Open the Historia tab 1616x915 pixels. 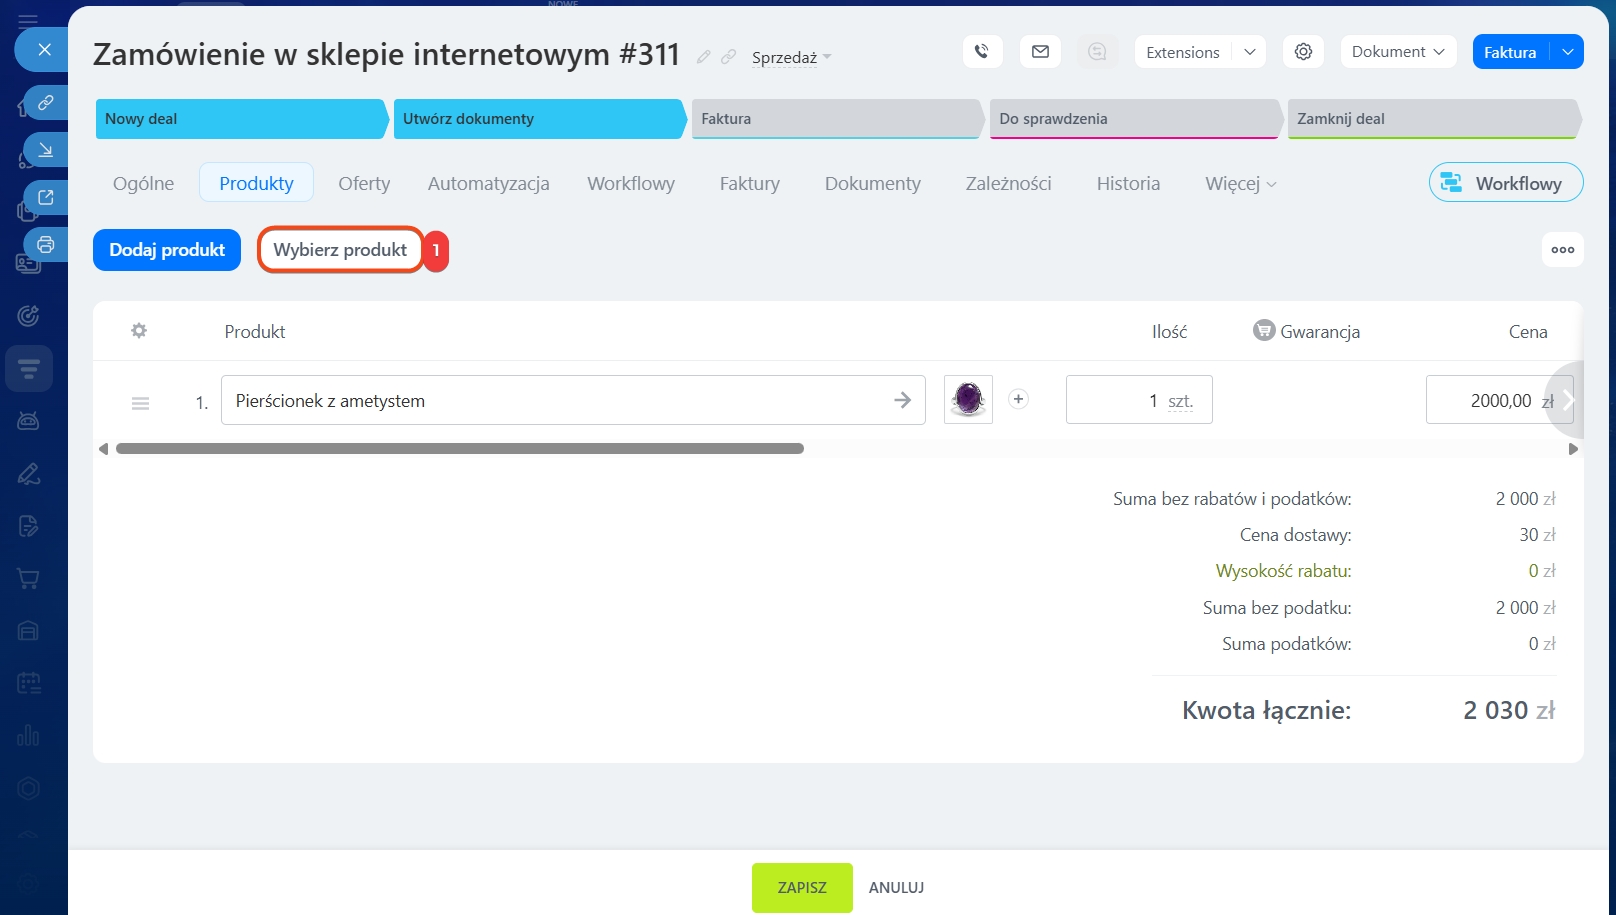(1128, 184)
